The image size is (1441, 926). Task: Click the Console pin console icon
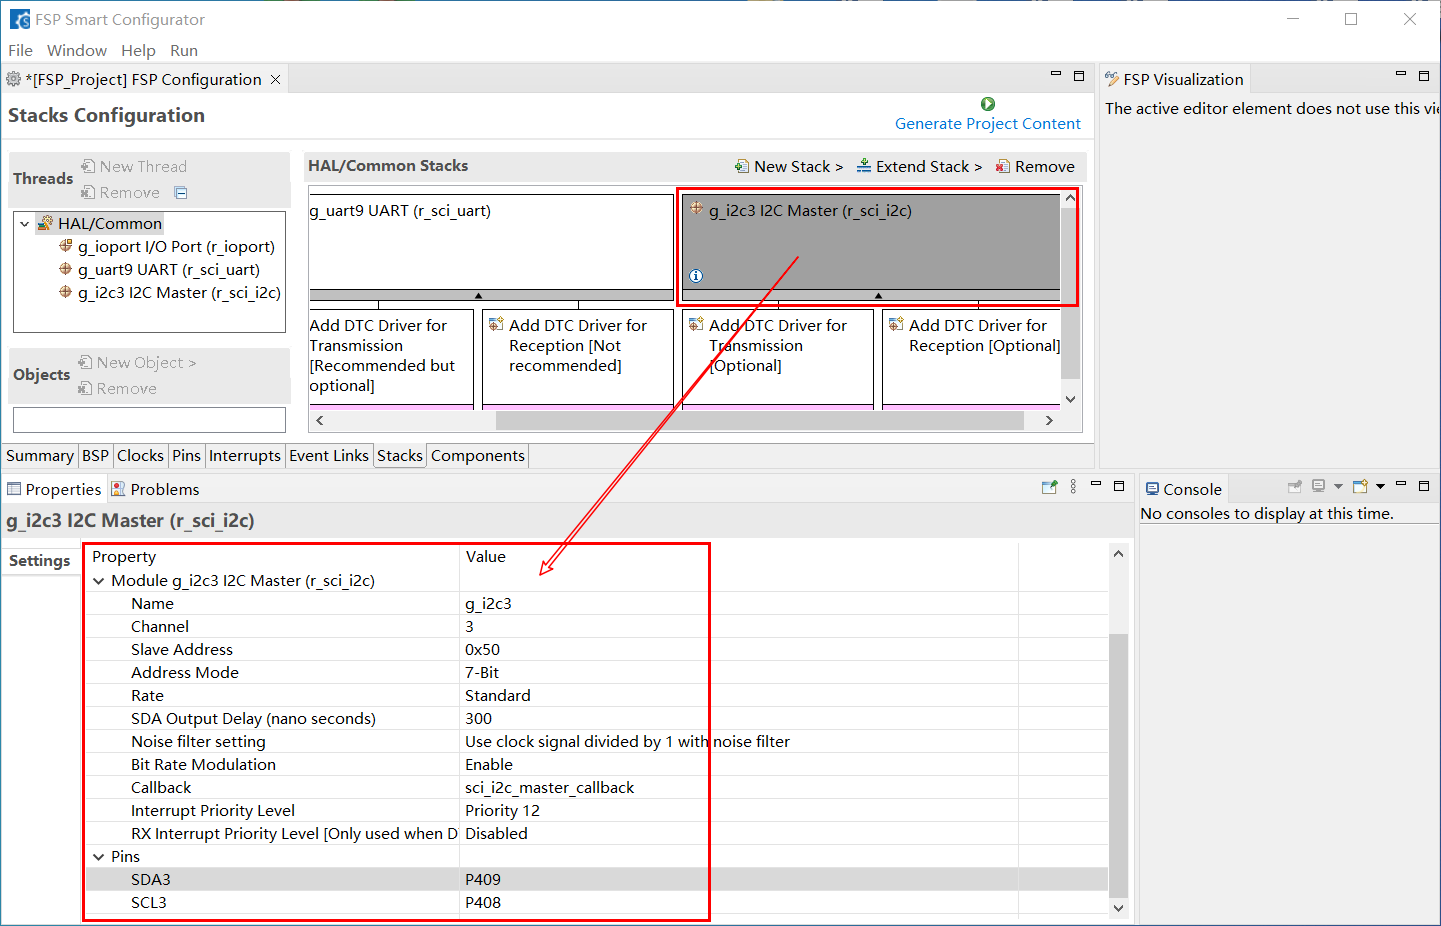click(1295, 486)
